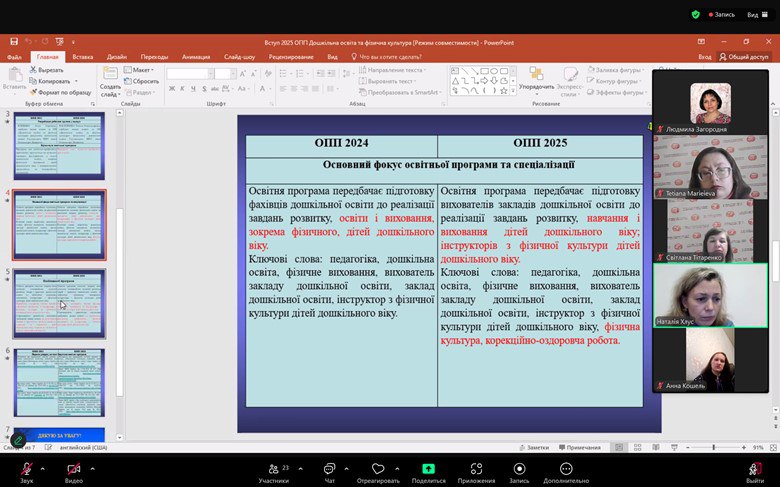Open the Участники participants panel
The height and width of the screenshot is (487, 780).
tap(273, 468)
